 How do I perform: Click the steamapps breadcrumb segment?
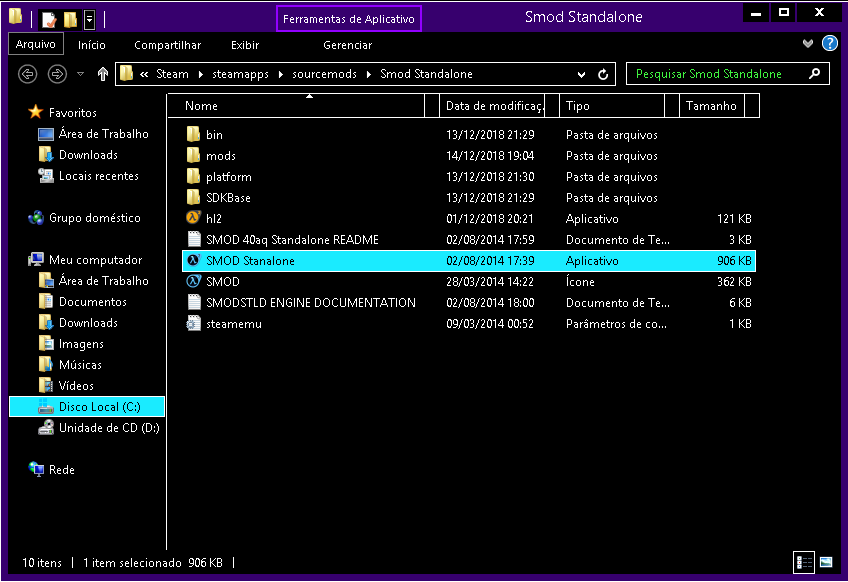tap(240, 74)
